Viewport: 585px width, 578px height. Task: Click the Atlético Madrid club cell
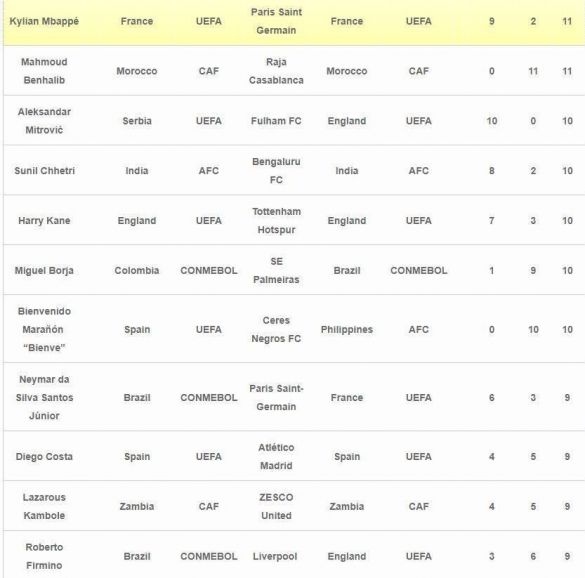coord(276,457)
